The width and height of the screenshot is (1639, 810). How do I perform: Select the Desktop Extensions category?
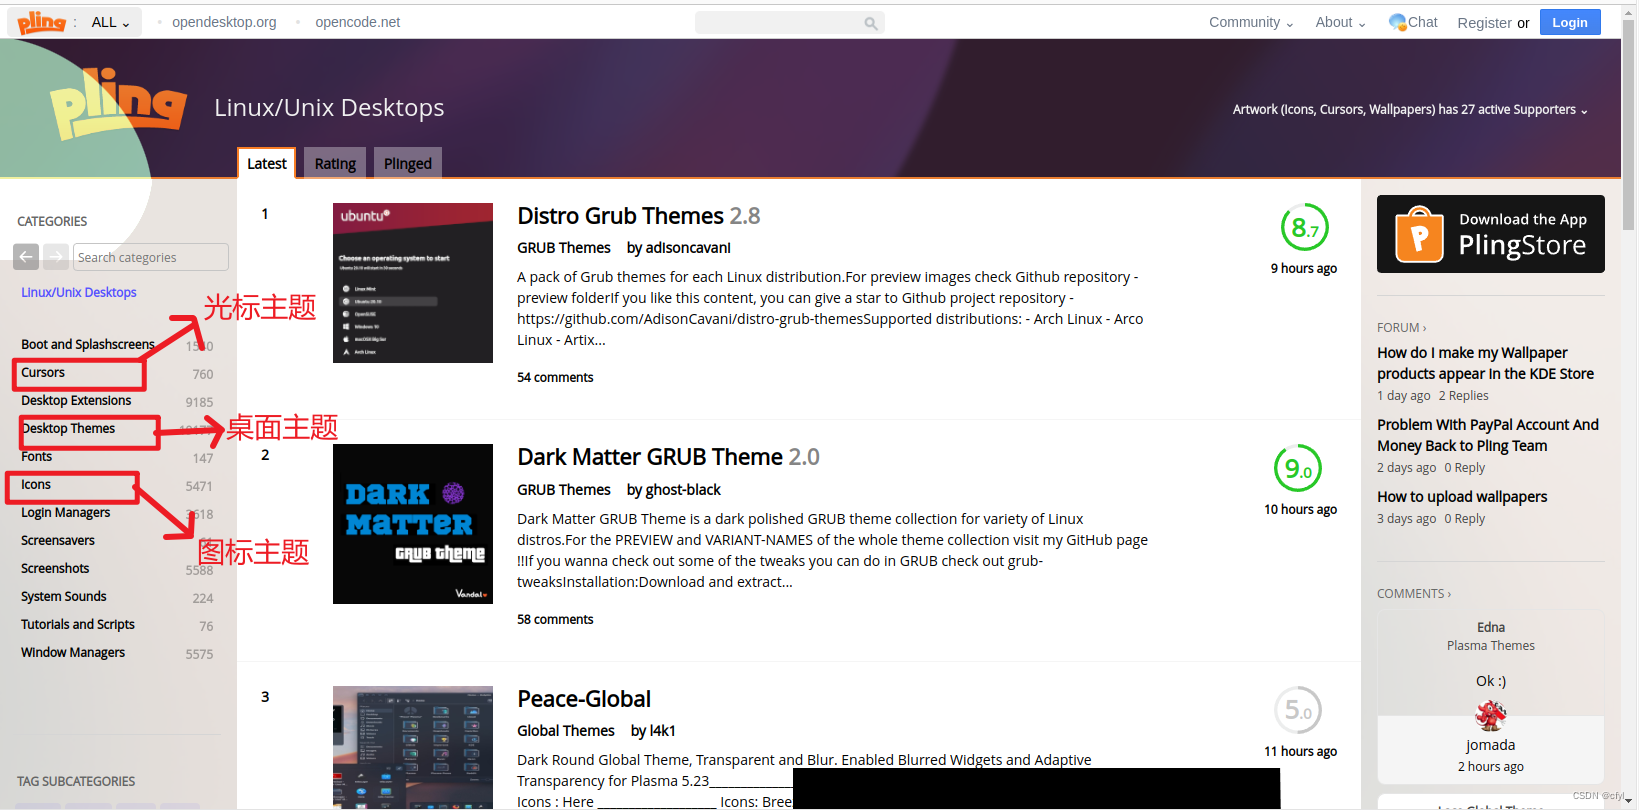pyautogui.click(x=76, y=400)
